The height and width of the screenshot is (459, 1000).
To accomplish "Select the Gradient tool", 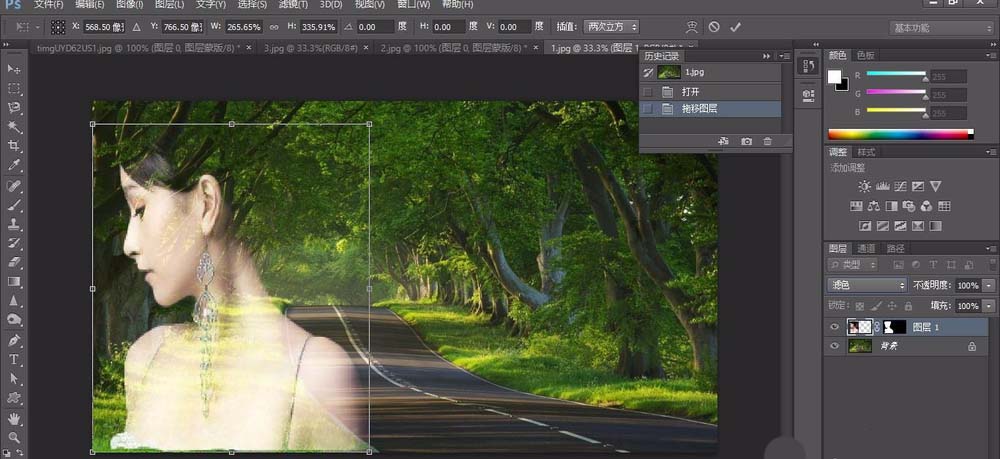I will pos(14,281).
